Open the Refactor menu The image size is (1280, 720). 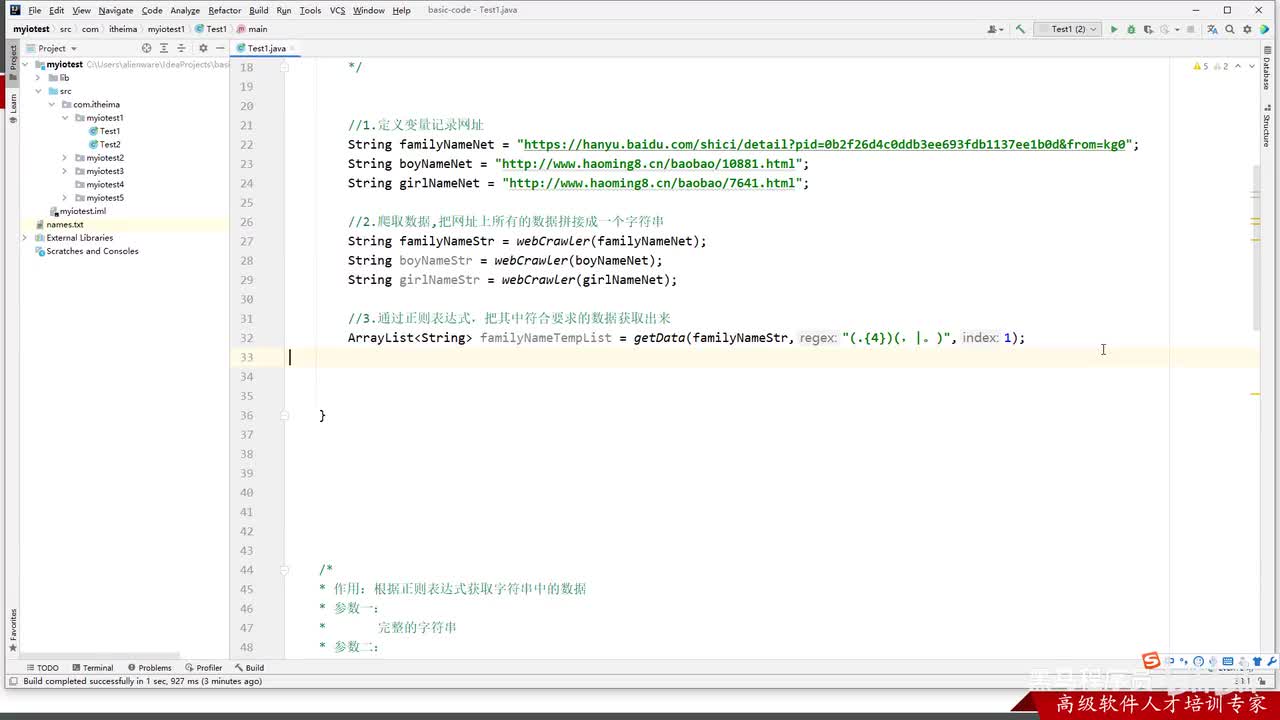coord(225,10)
